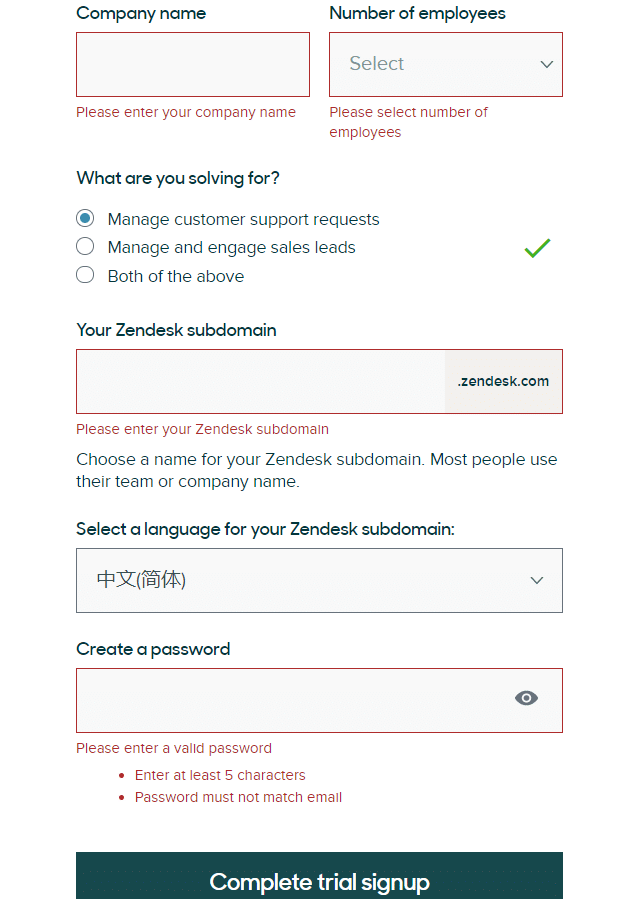
Task: Click the Create a password label
Action: click(153, 649)
